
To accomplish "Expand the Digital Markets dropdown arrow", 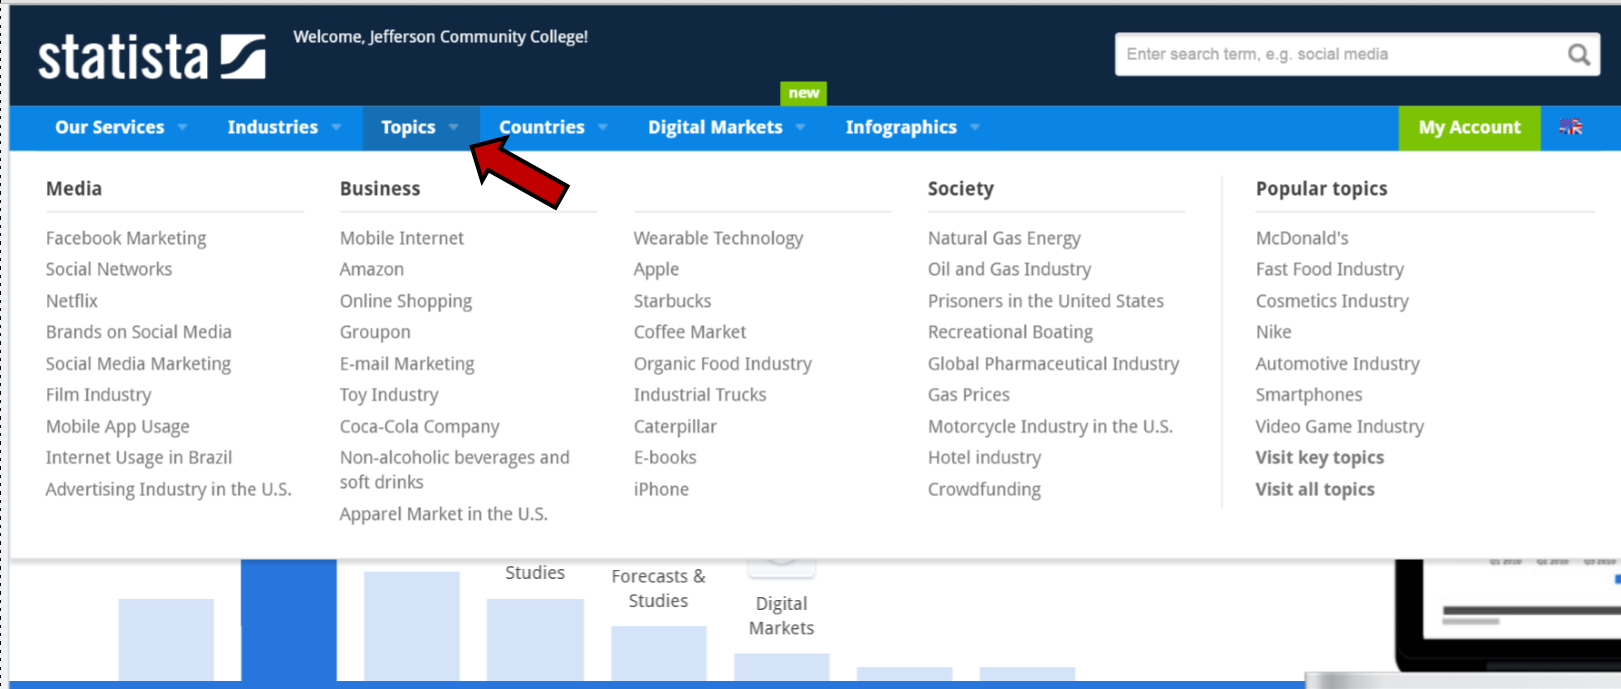I will 801,127.
